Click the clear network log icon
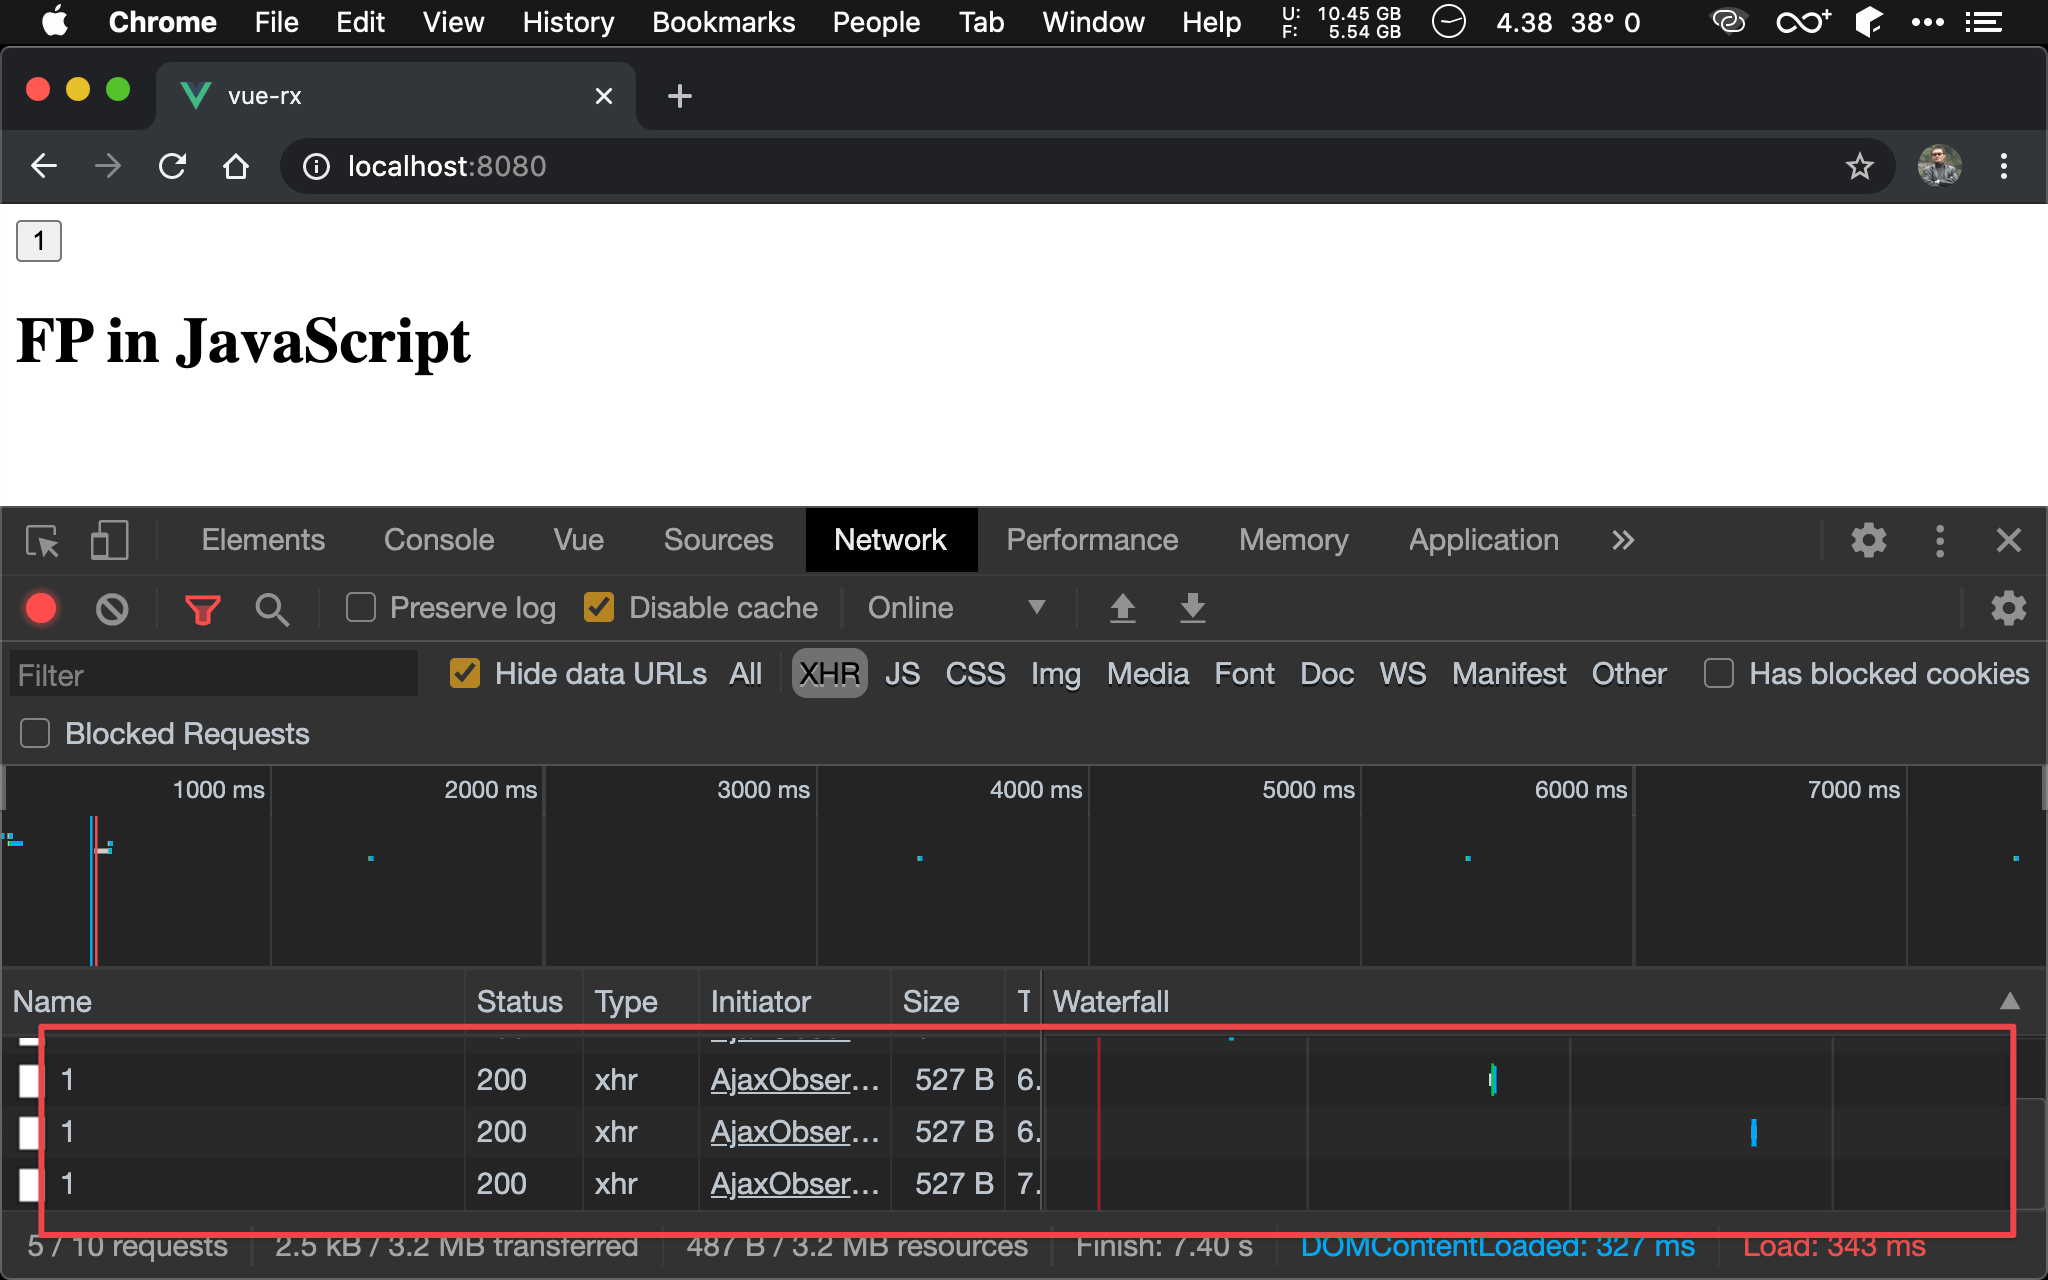 (112, 606)
